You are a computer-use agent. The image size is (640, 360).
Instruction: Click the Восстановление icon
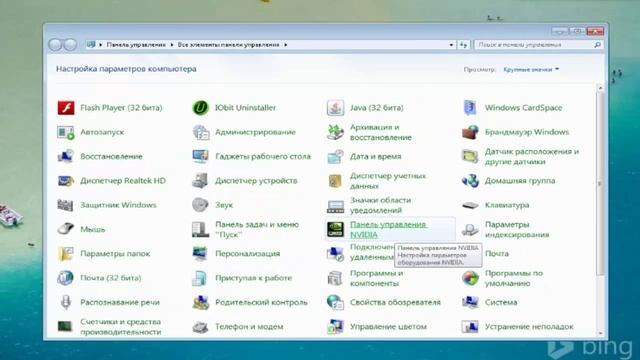(x=66, y=156)
